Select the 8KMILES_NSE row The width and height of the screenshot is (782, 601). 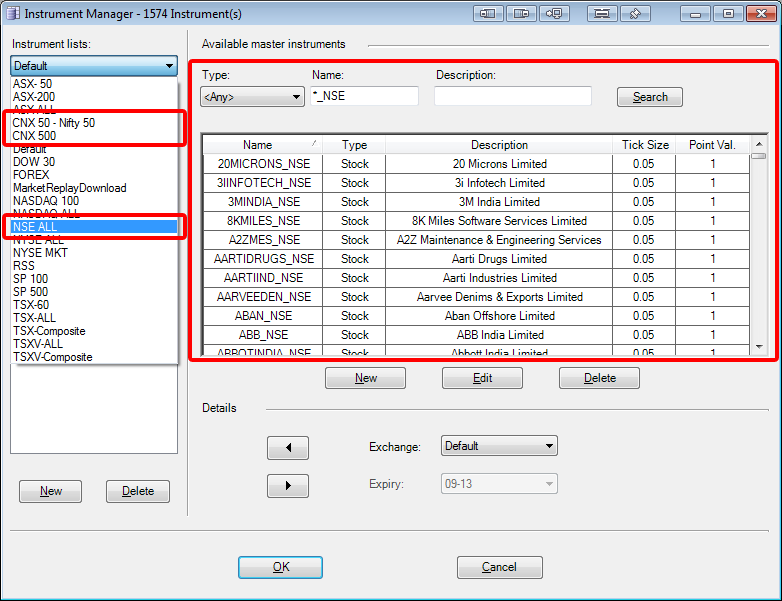coord(476,220)
